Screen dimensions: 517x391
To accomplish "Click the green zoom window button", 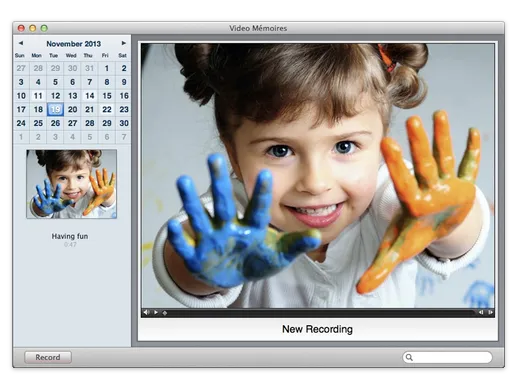I will pos(44,28).
